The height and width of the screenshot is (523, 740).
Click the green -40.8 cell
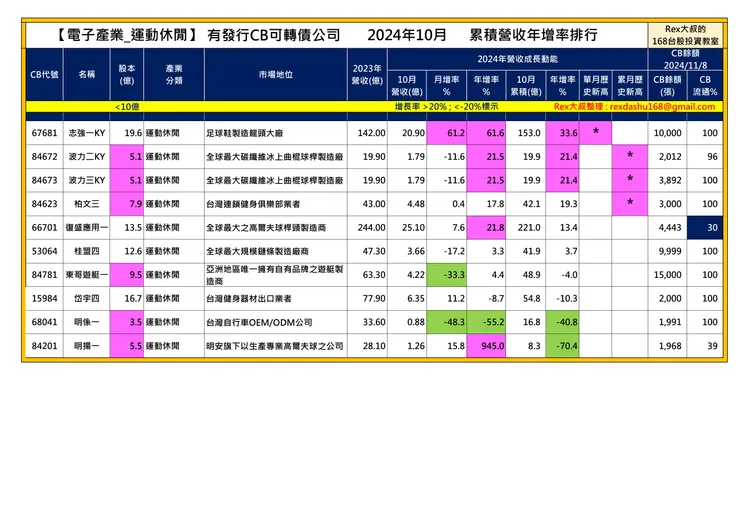[x=563, y=322]
